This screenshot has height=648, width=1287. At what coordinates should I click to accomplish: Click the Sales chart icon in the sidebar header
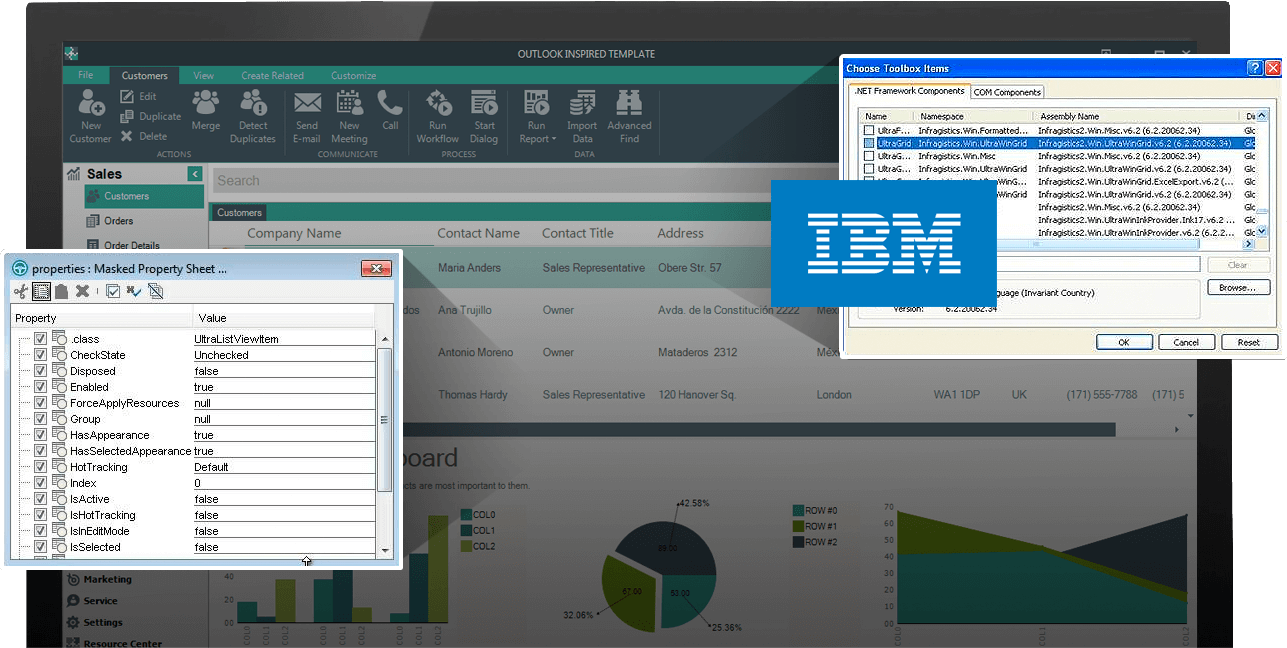point(73,174)
